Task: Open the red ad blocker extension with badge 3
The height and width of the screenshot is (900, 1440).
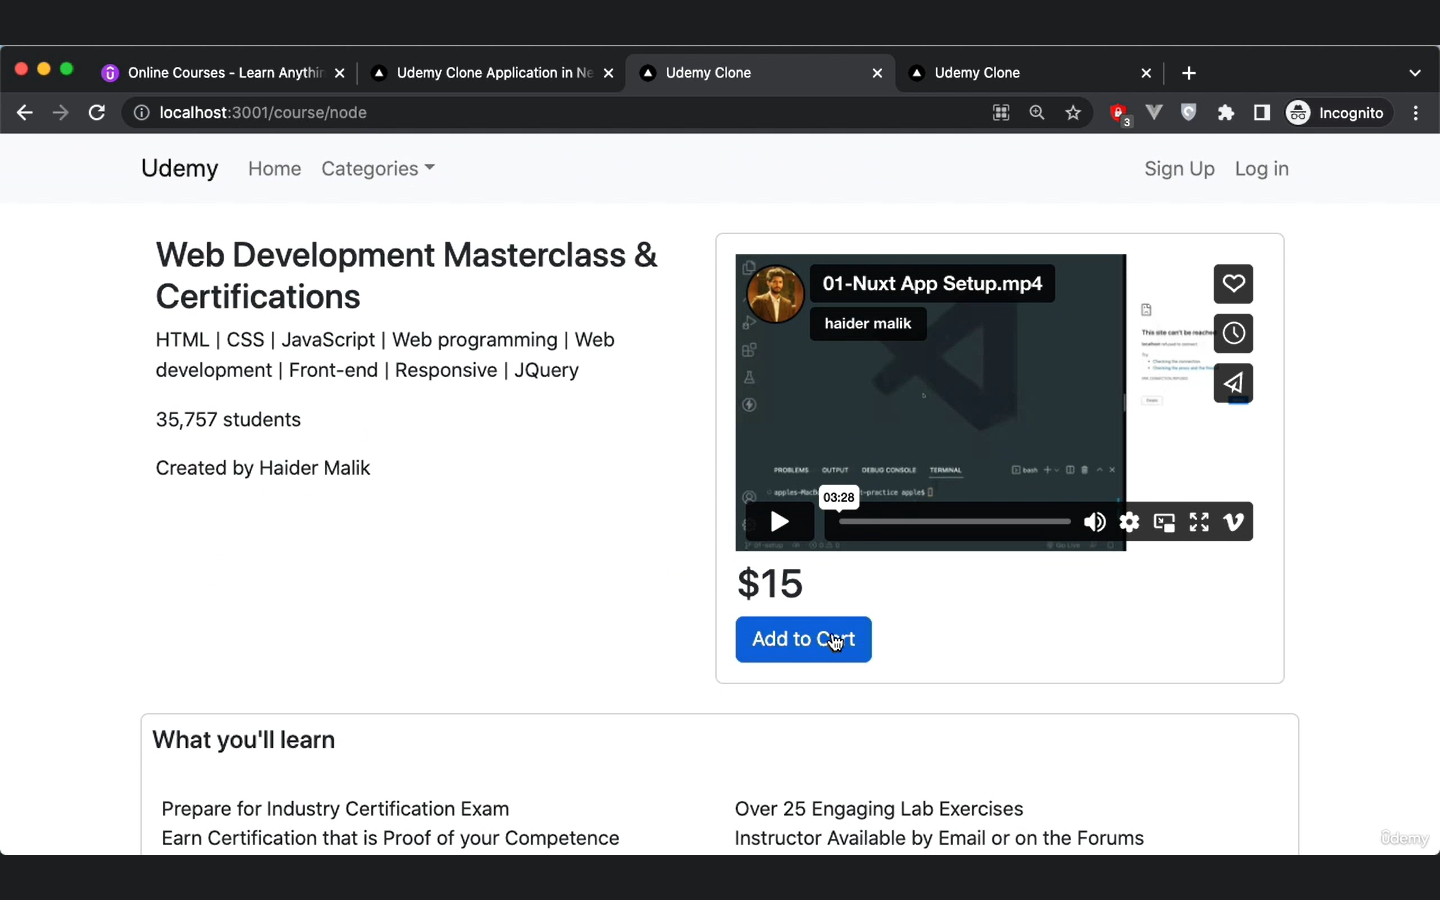Action: tap(1119, 114)
